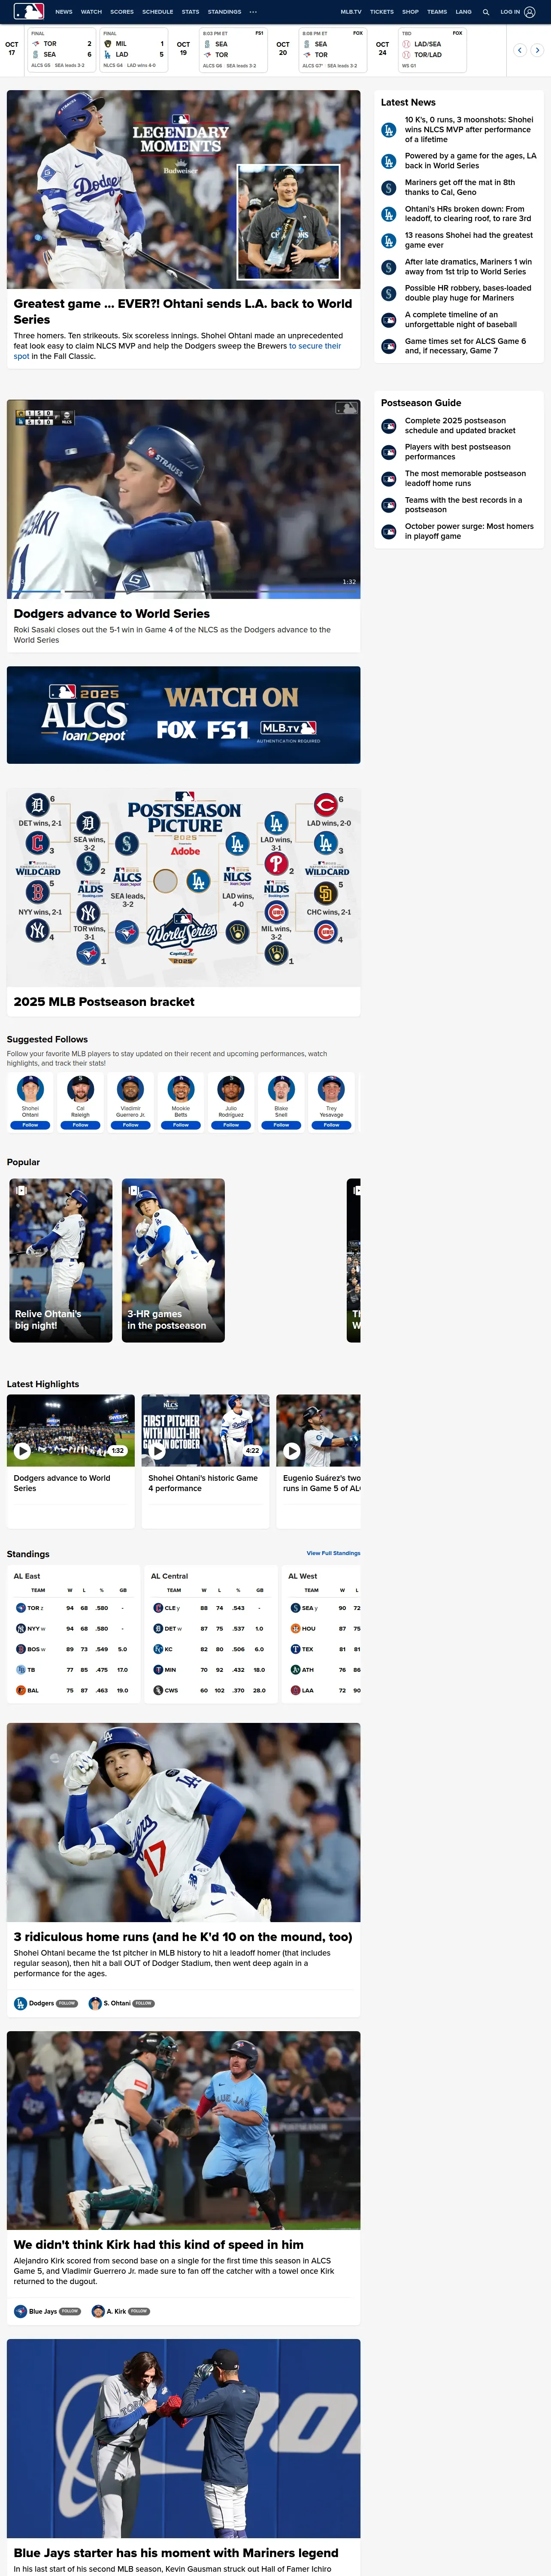
Task: Click MLB icon beside 'A complete timeline' story
Action: (389, 320)
